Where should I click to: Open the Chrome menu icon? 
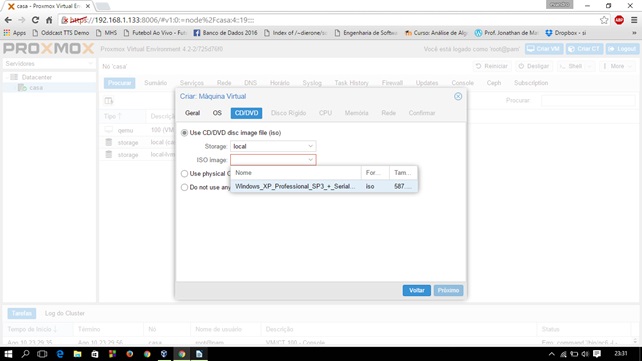pos(634,20)
